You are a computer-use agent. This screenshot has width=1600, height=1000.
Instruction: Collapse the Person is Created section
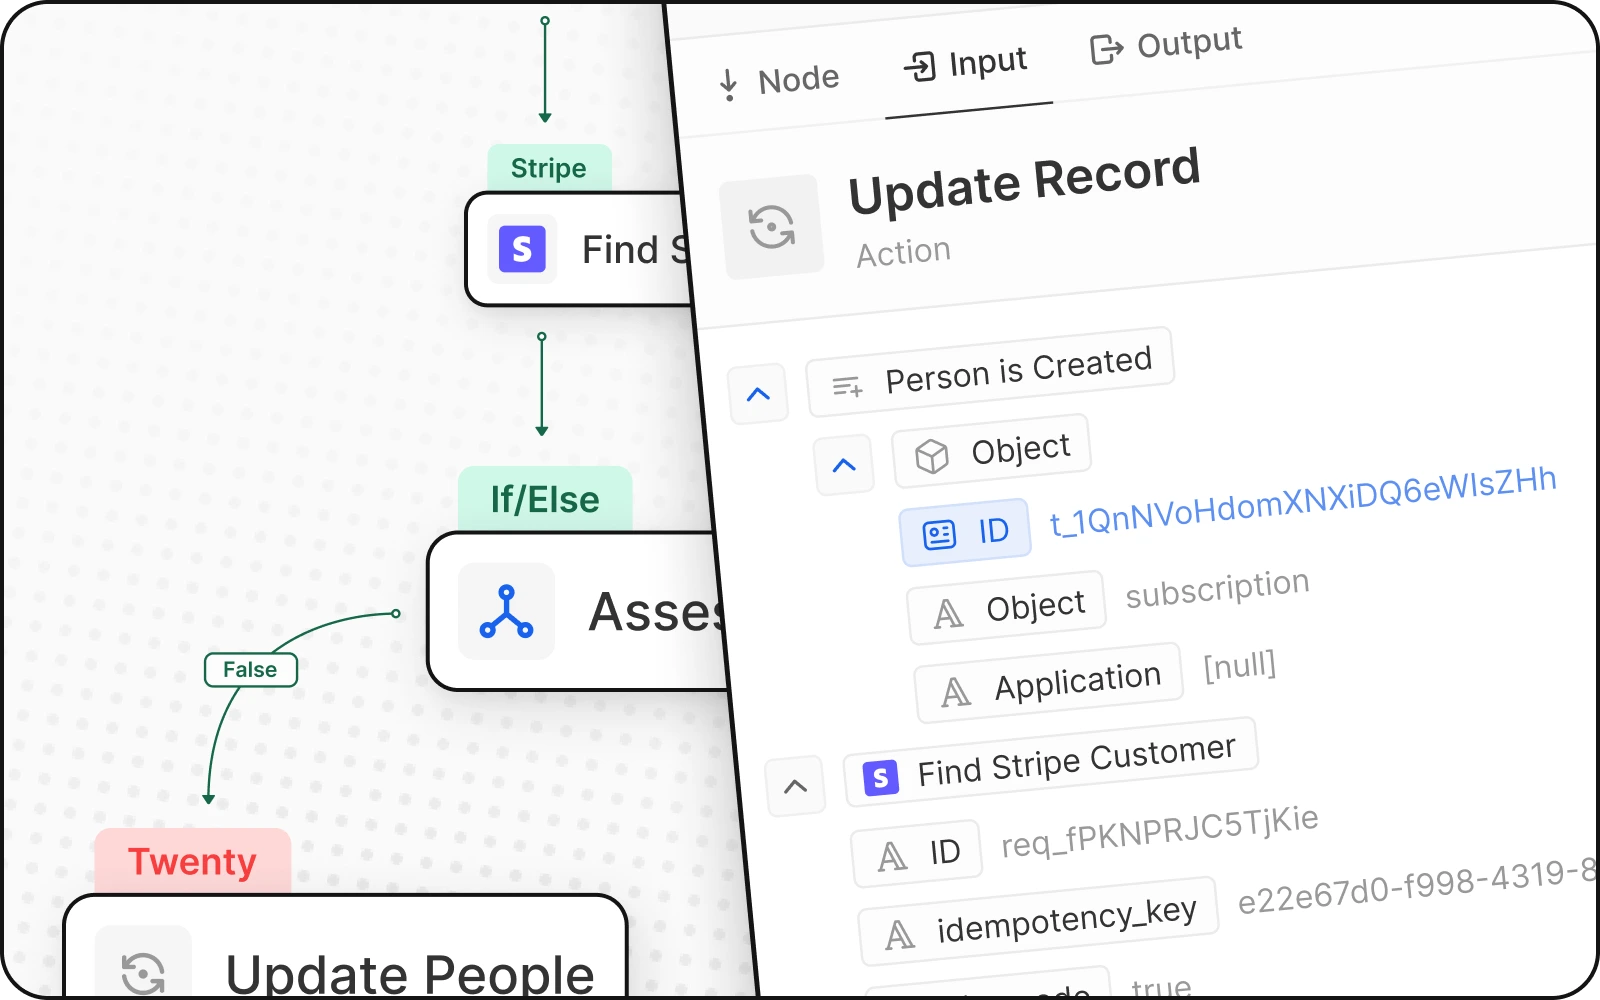coord(758,394)
